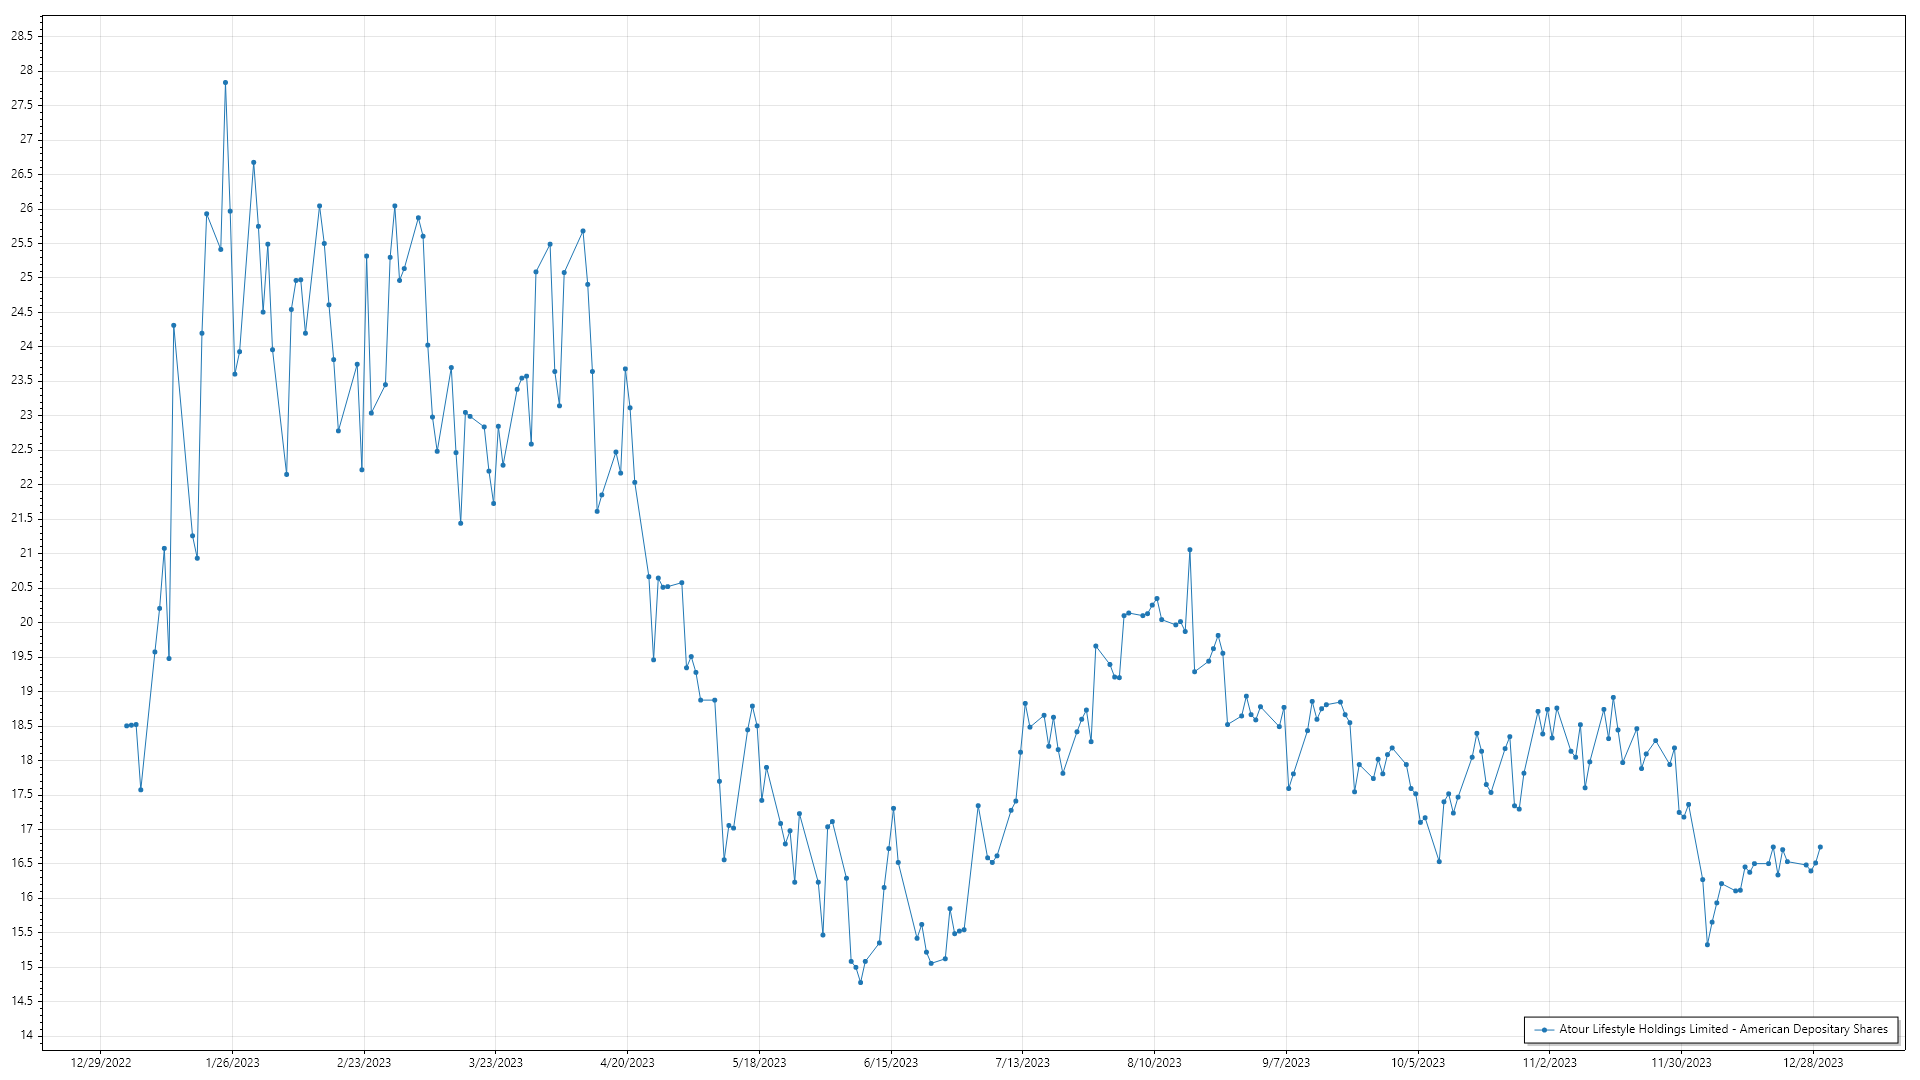Click the 28.5 y-axis value label
The width and height of the screenshot is (1920, 1080).
tap(22, 36)
